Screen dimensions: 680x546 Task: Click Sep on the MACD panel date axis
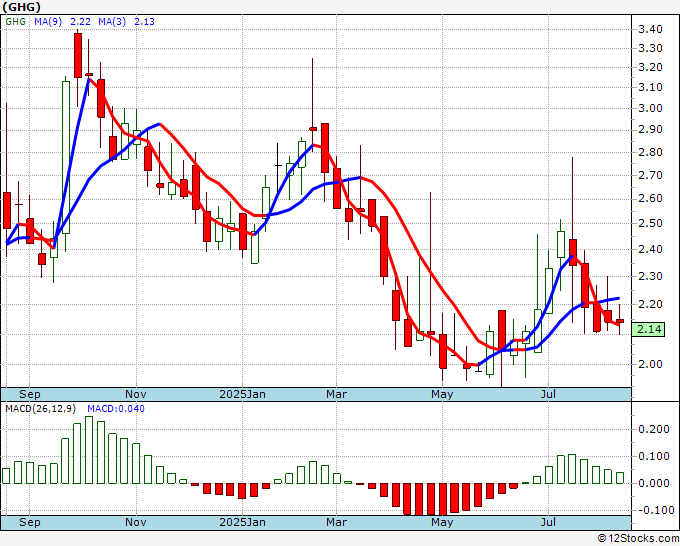(x=29, y=522)
